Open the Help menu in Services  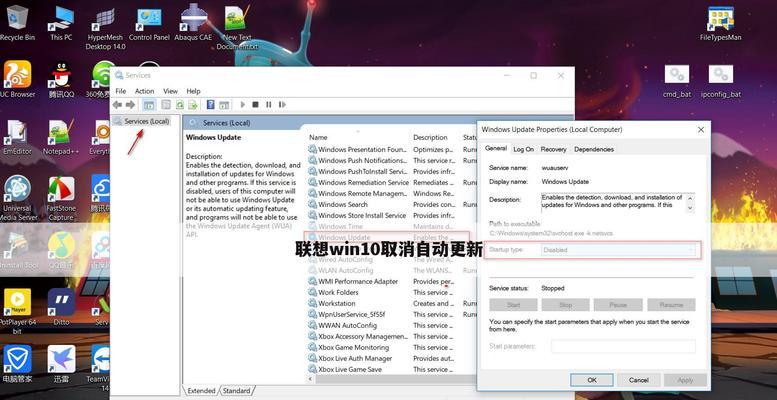pos(193,91)
